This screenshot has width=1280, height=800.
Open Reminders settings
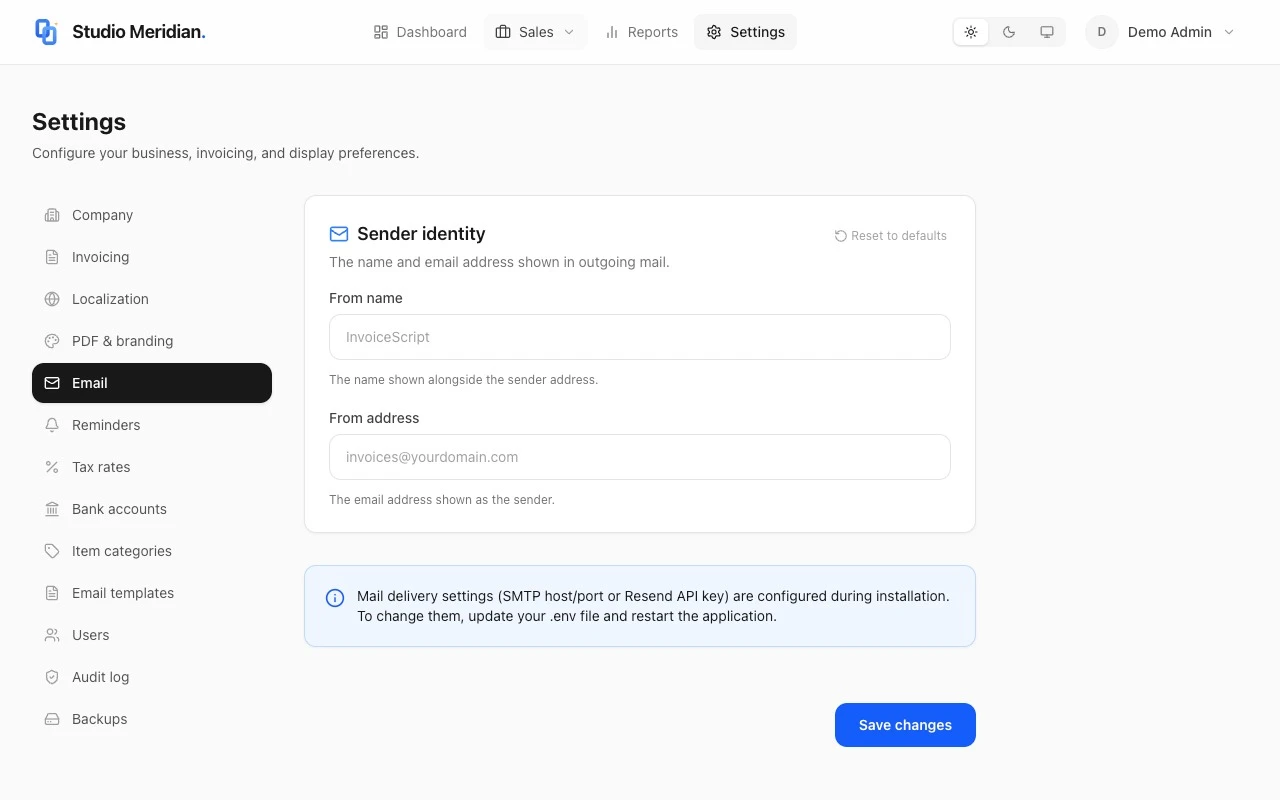coord(152,425)
